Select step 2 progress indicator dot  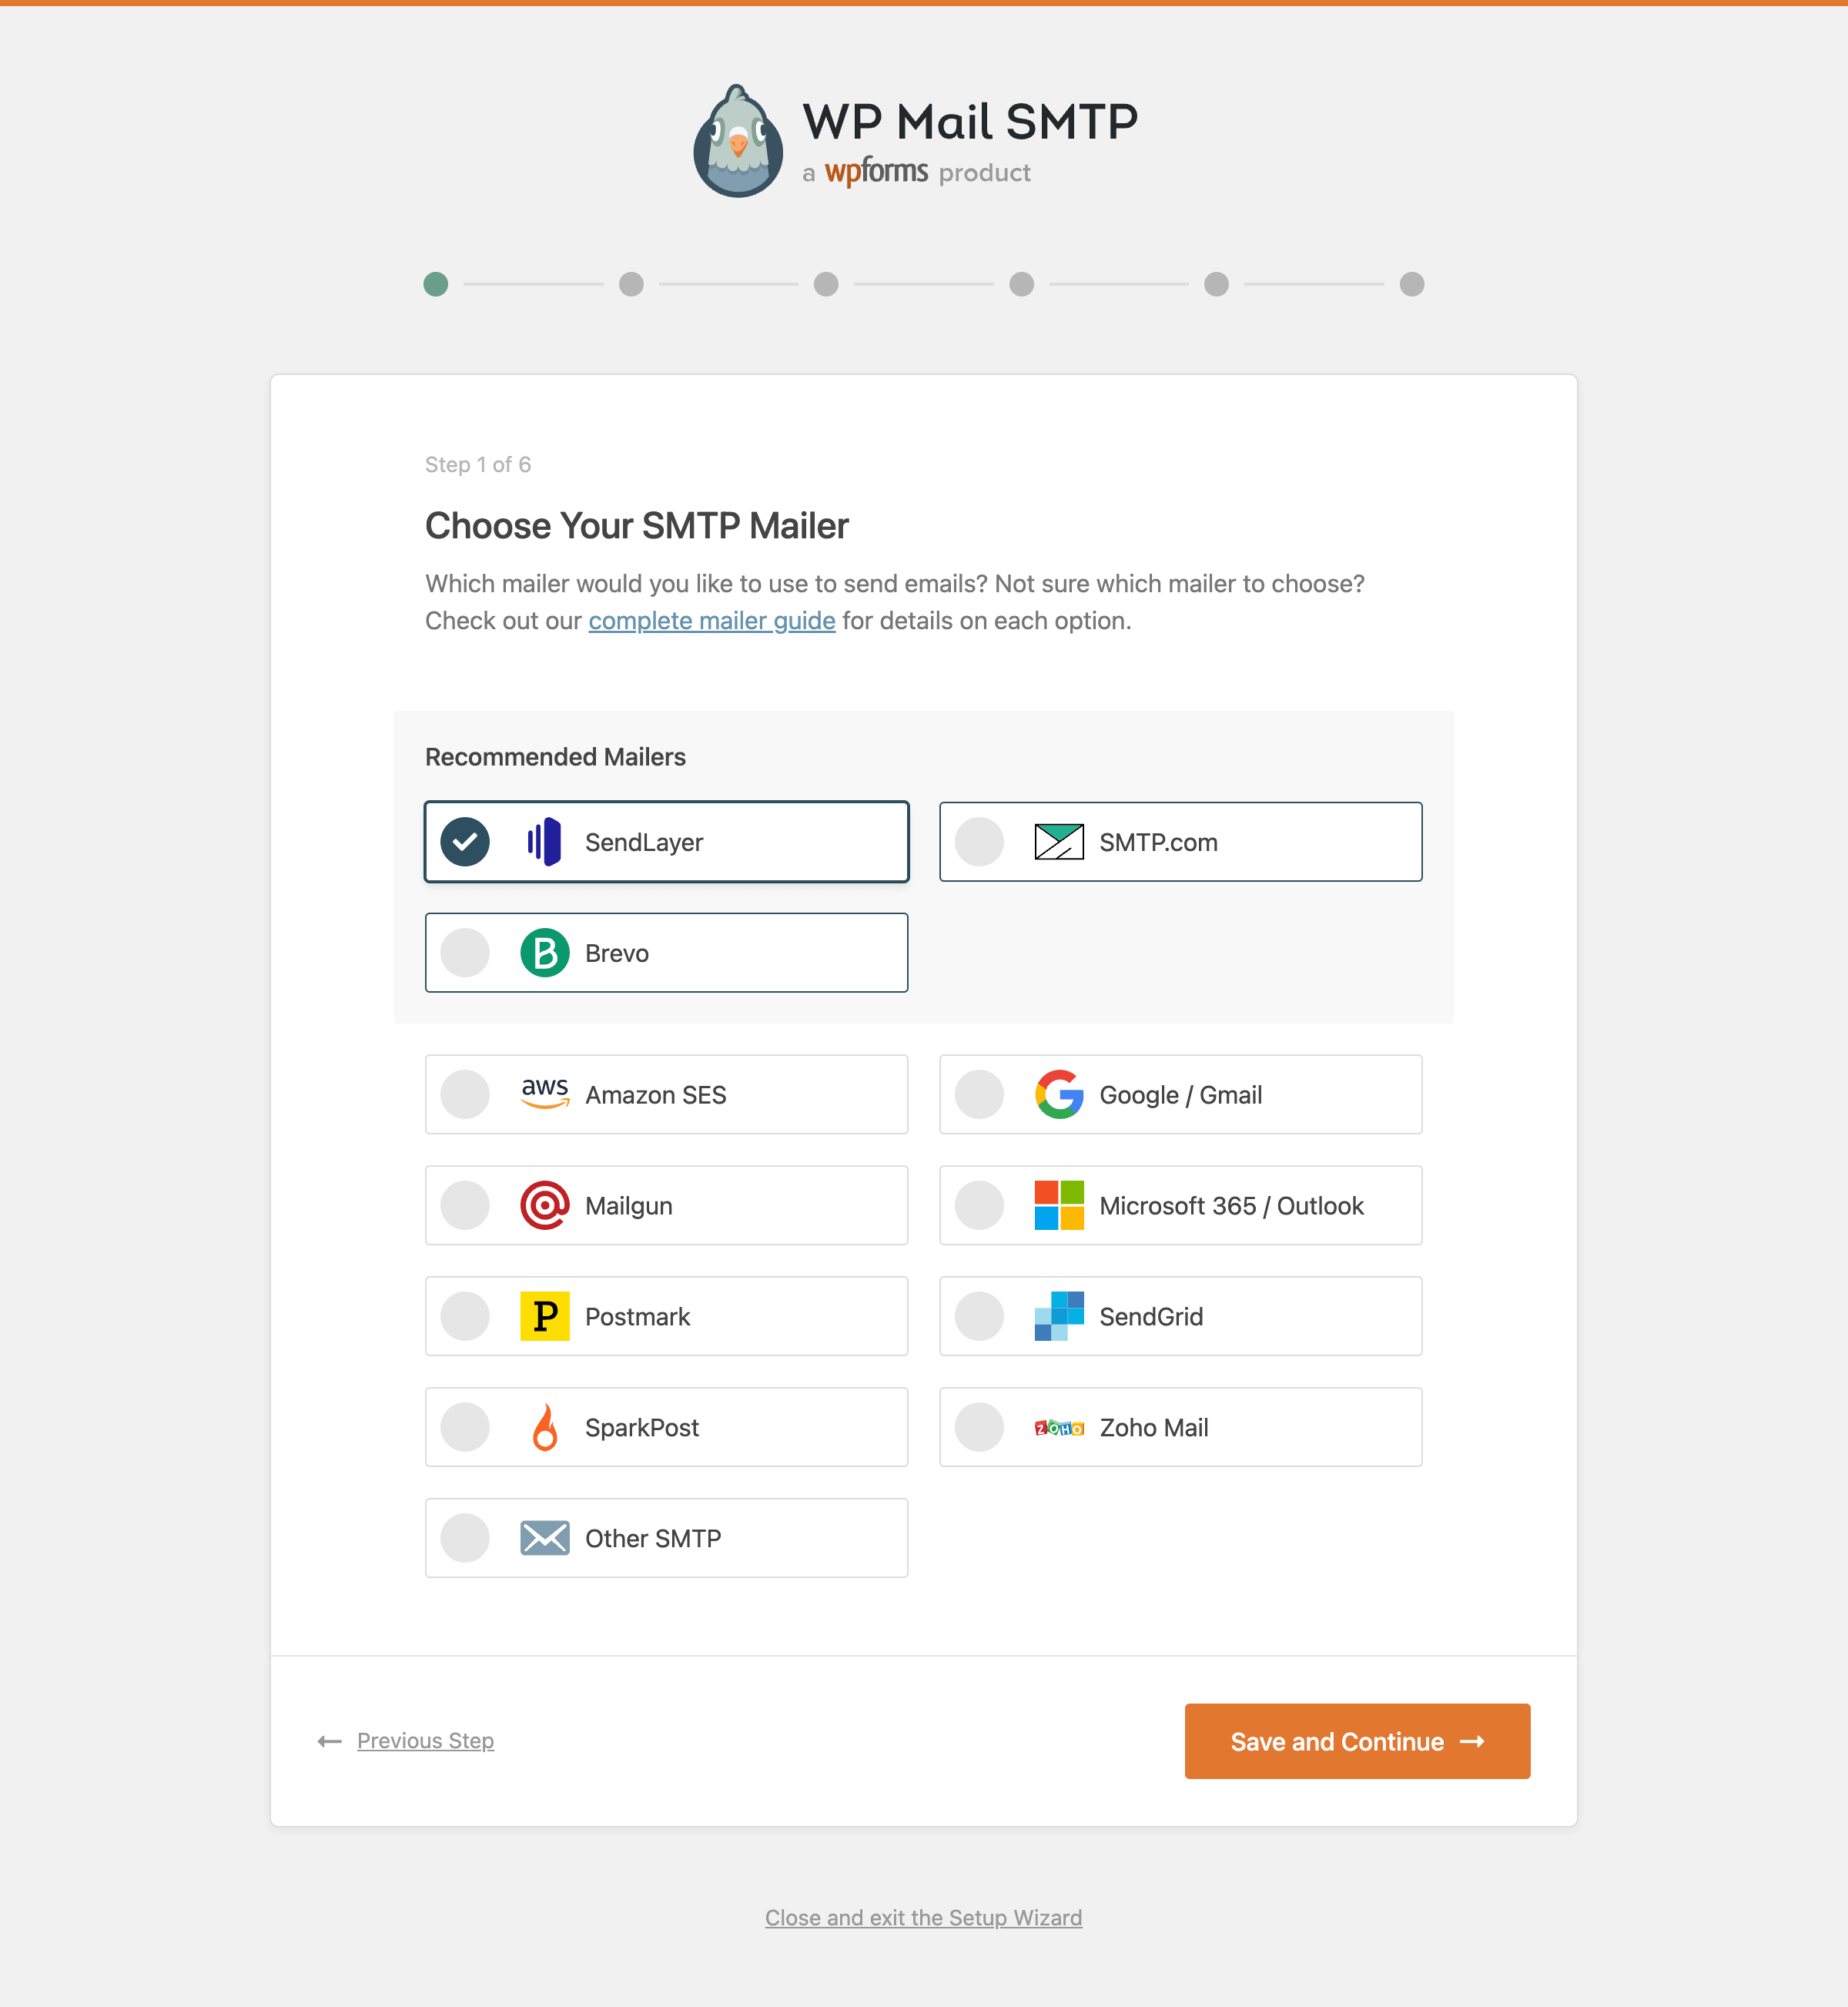point(631,283)
